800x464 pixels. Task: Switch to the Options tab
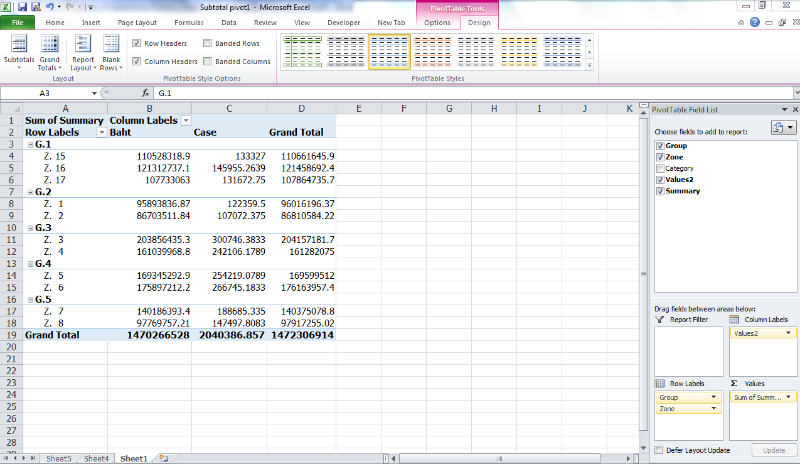click(x=437, y=21)
